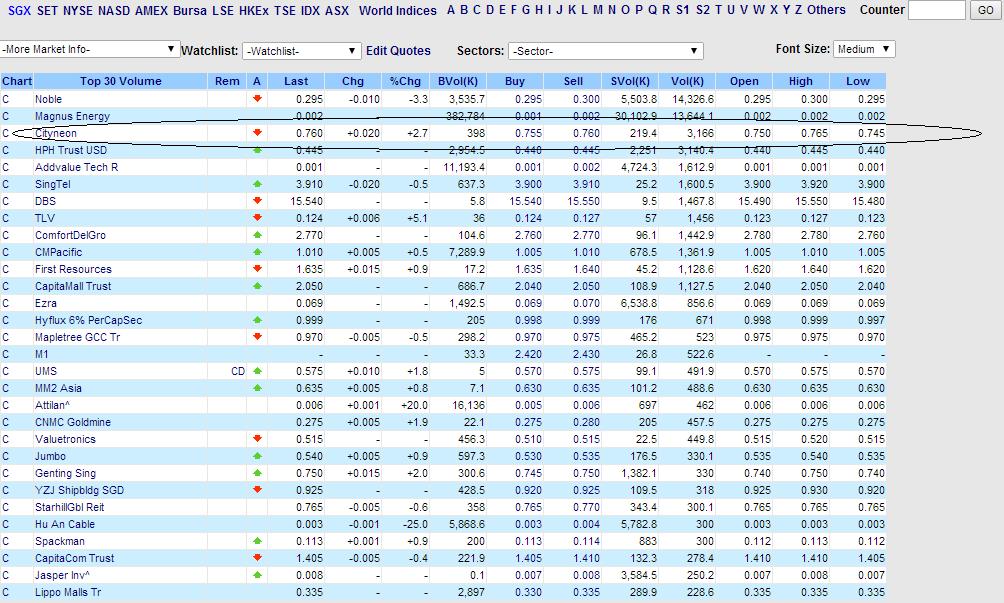
Task: Click the red arrow in TLV row
Action: (x=257, y=218)
